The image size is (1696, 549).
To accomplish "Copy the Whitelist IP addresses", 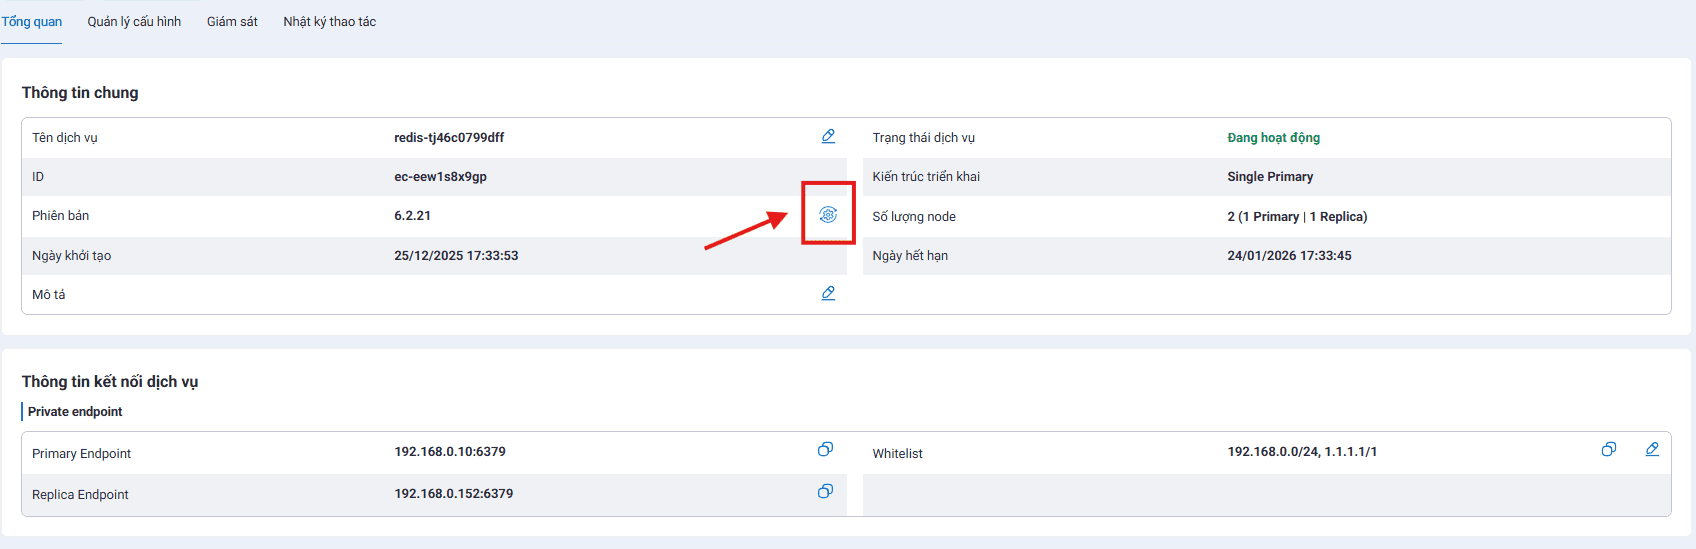I will click(1608, 450).
